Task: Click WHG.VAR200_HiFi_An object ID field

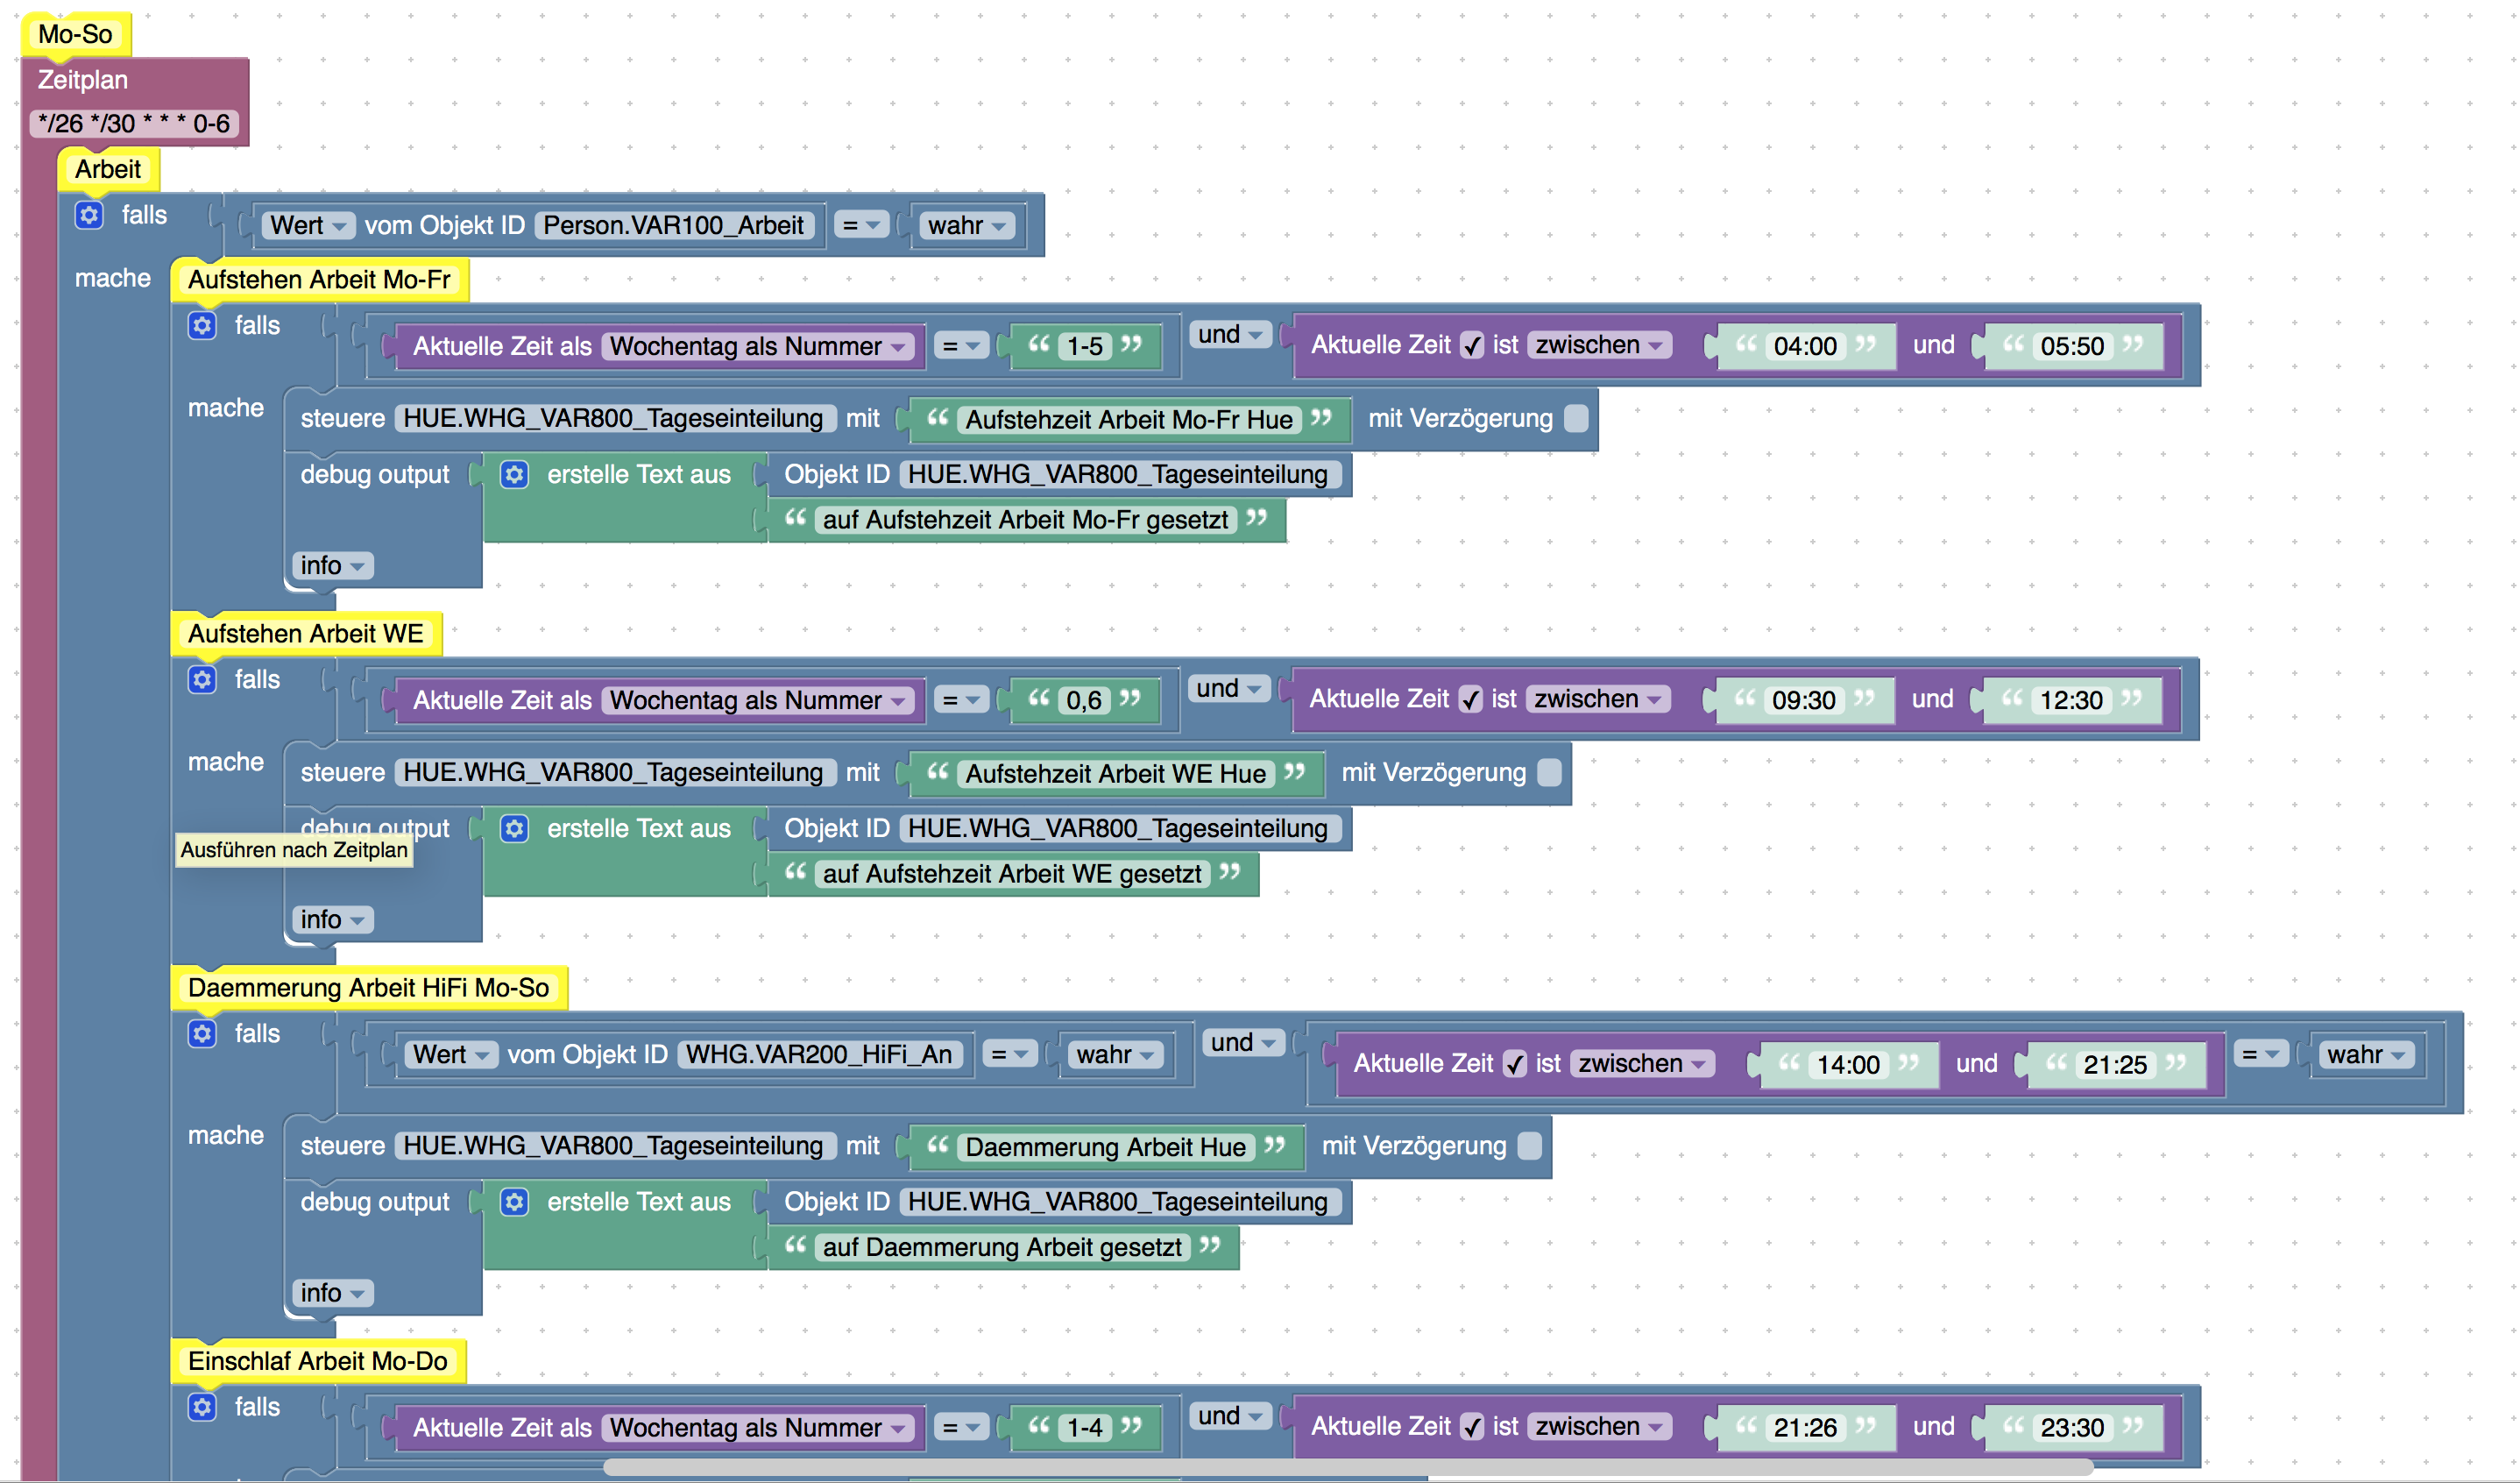Action: click(818, 1054)
